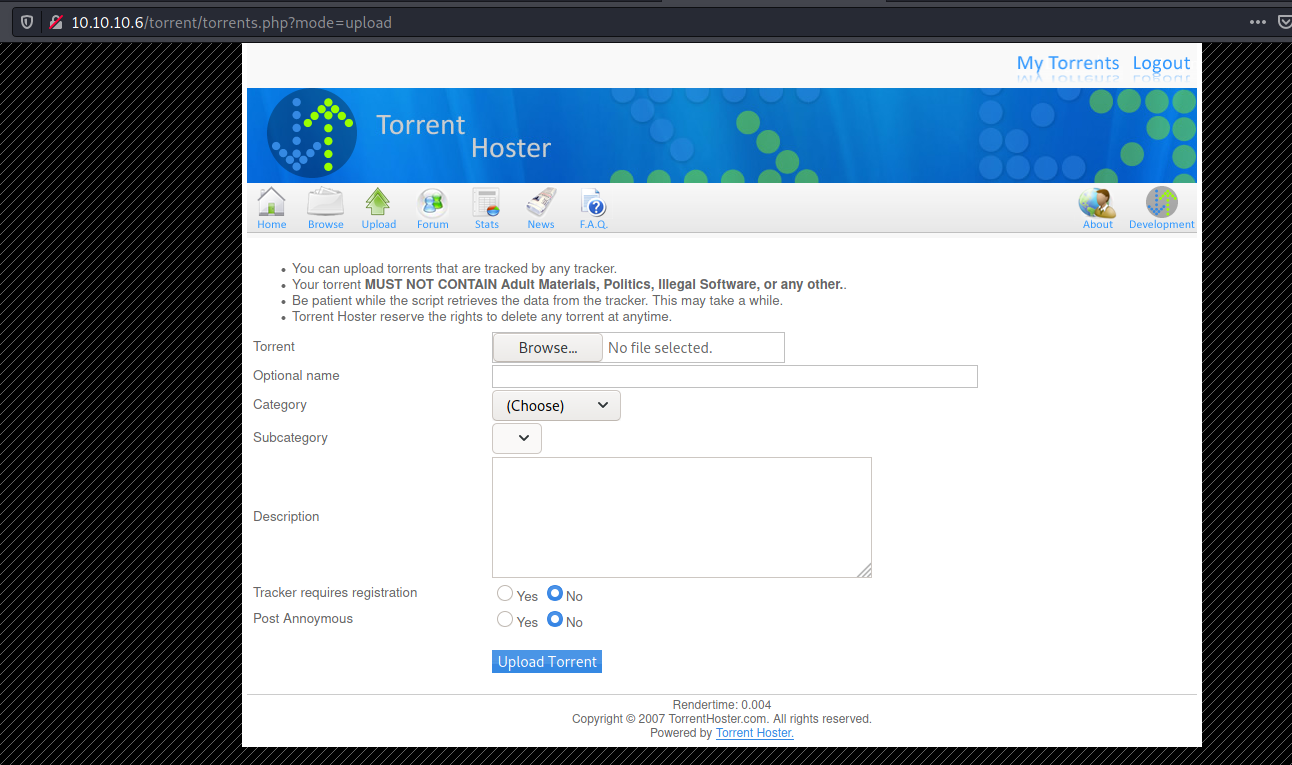Click the 'Subcategory' label

coord(290,438)
